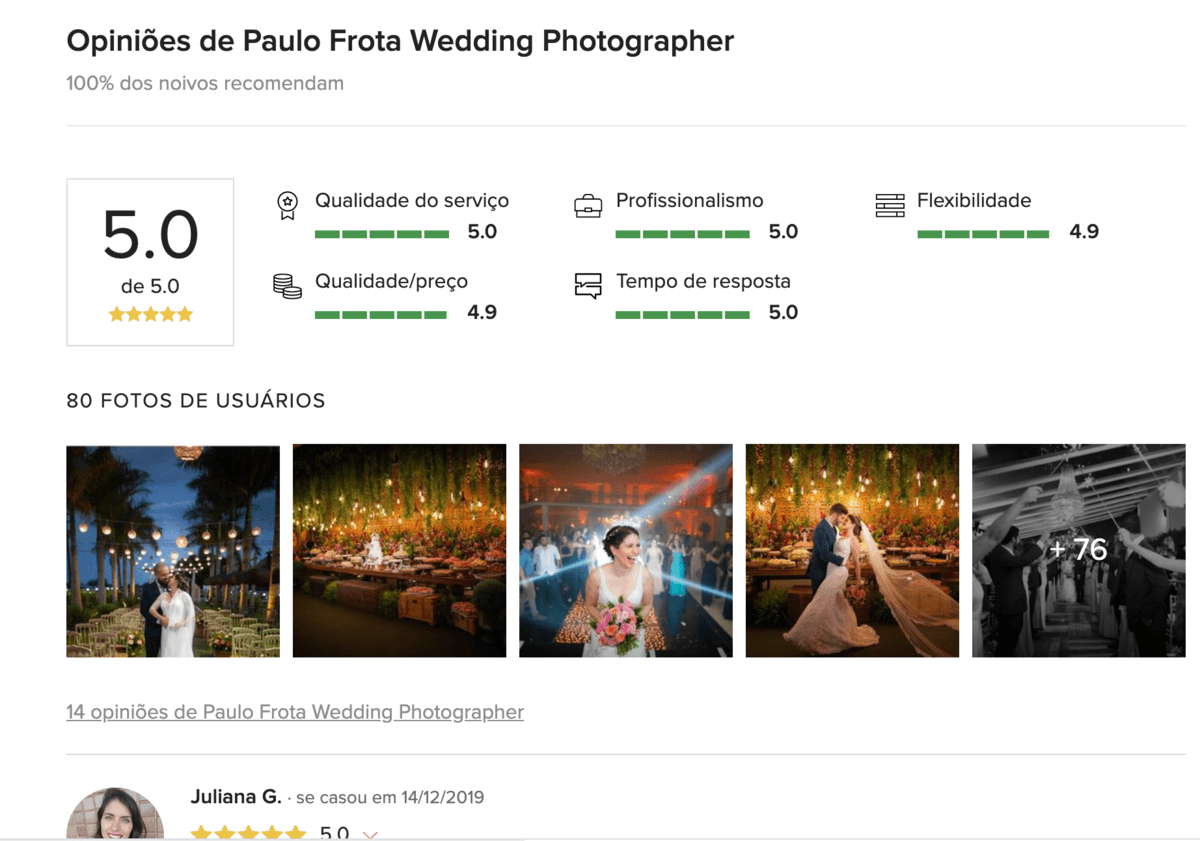Click the Opiniões de Paulo Frota Wedding Photographer heading

[x=400, y=41]
